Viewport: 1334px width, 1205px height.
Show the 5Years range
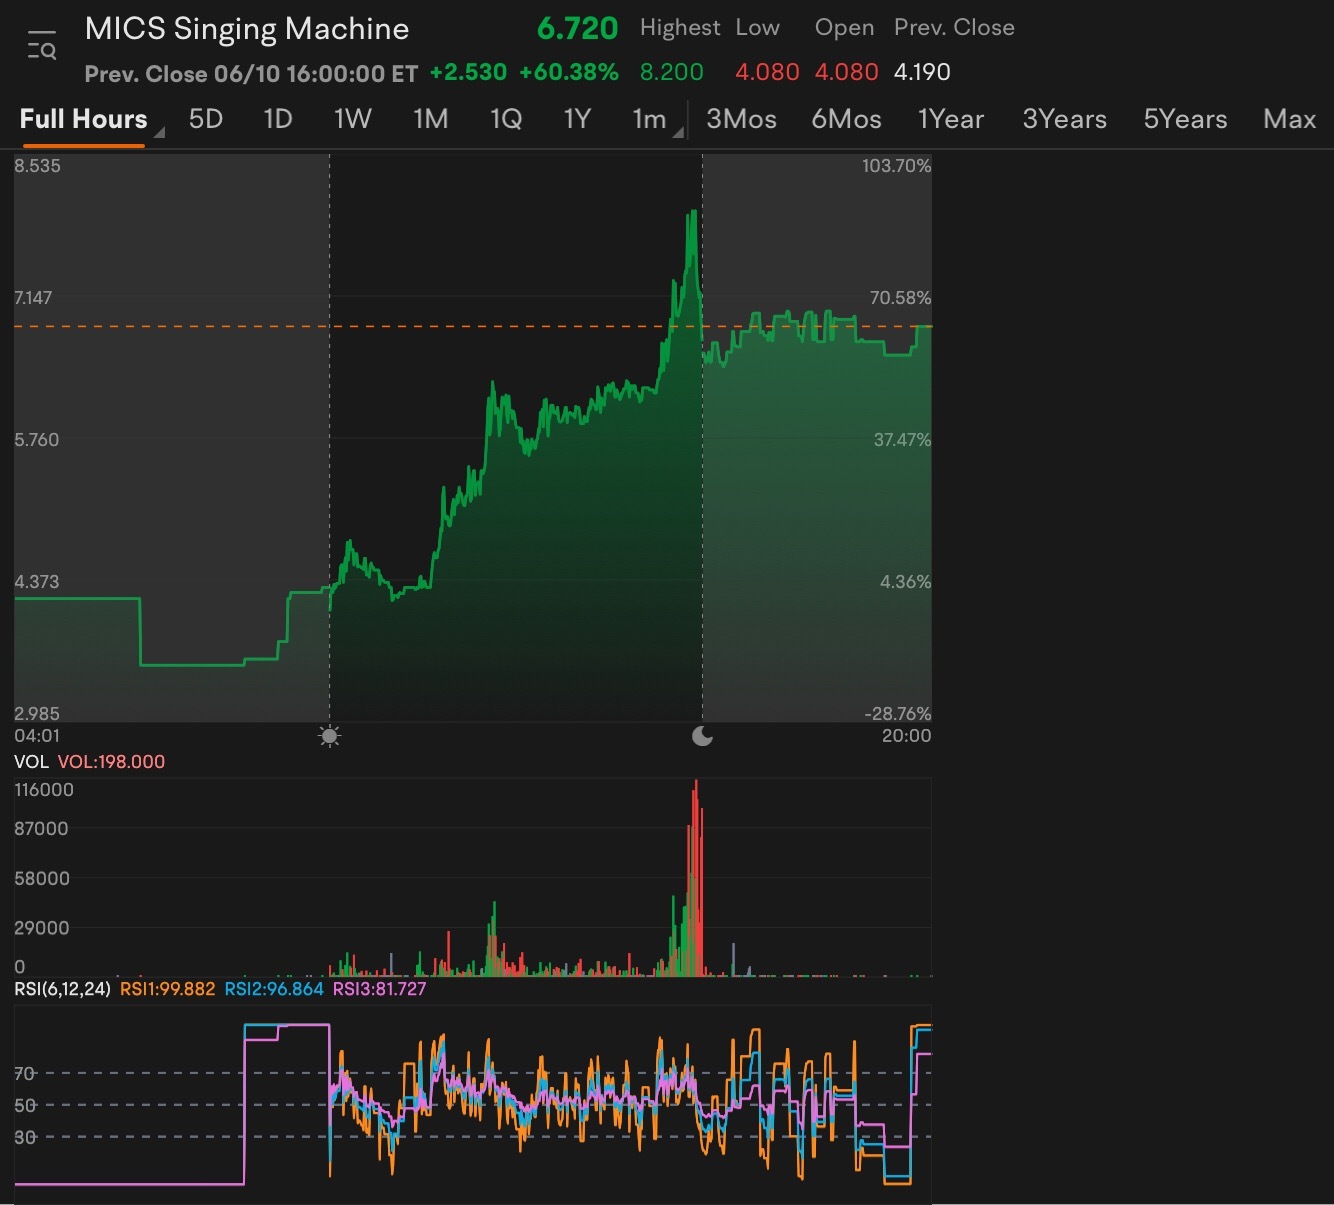click(1185, 119)
